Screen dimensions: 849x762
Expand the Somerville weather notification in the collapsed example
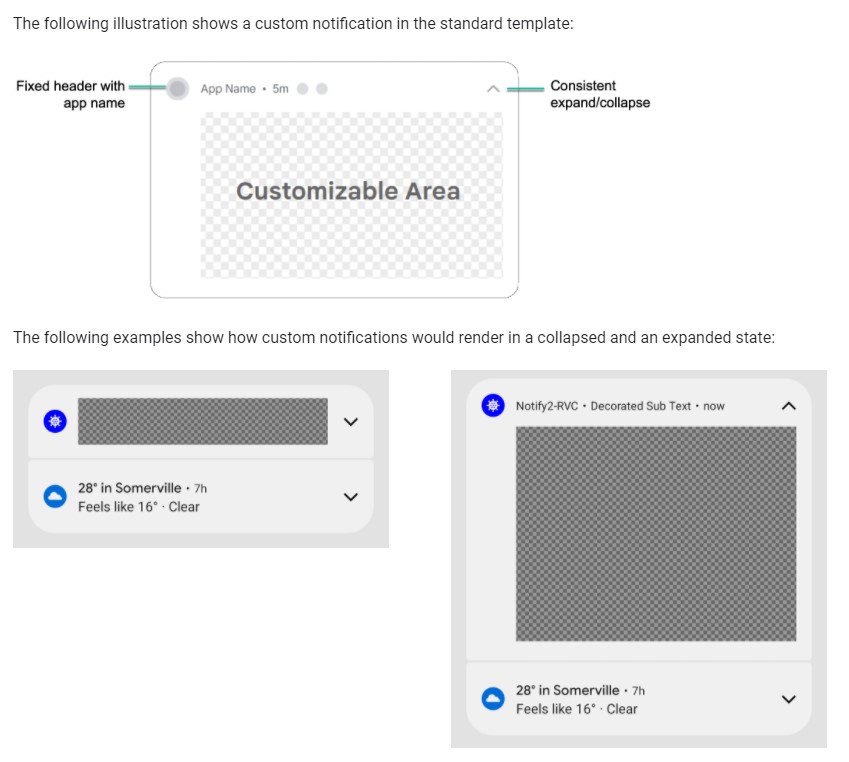pos(350,497)
